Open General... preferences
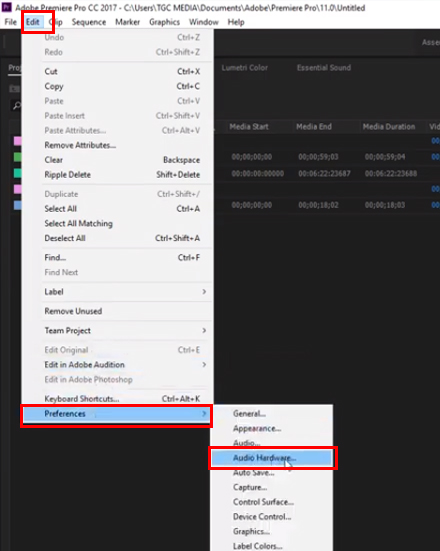 pos(271,414)
